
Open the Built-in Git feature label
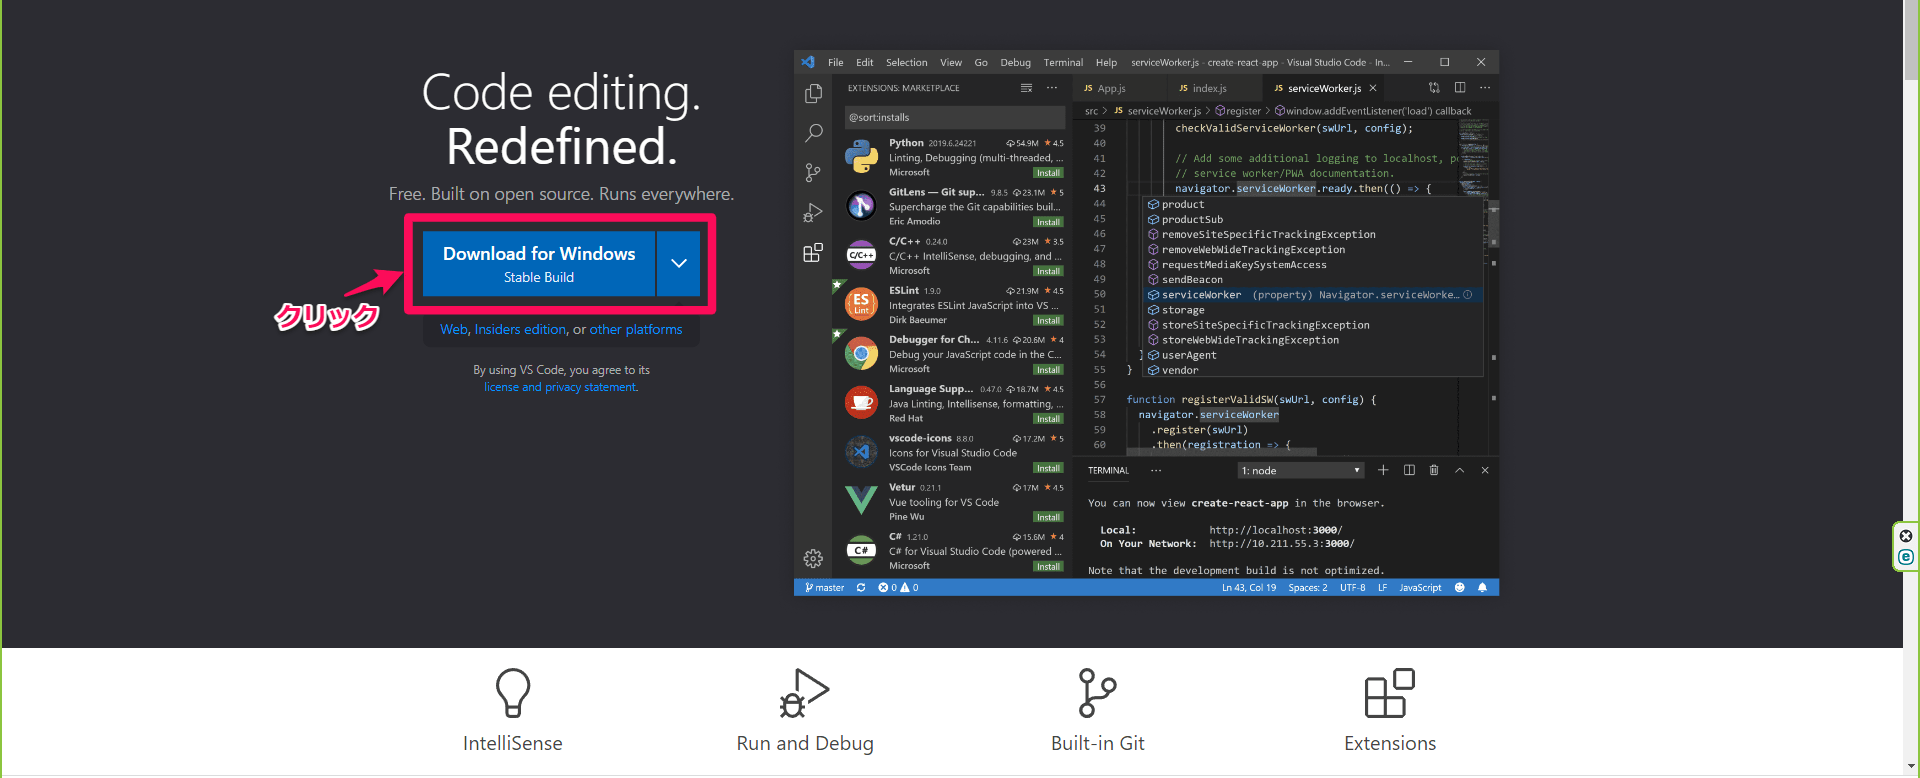pos(1098,743)
